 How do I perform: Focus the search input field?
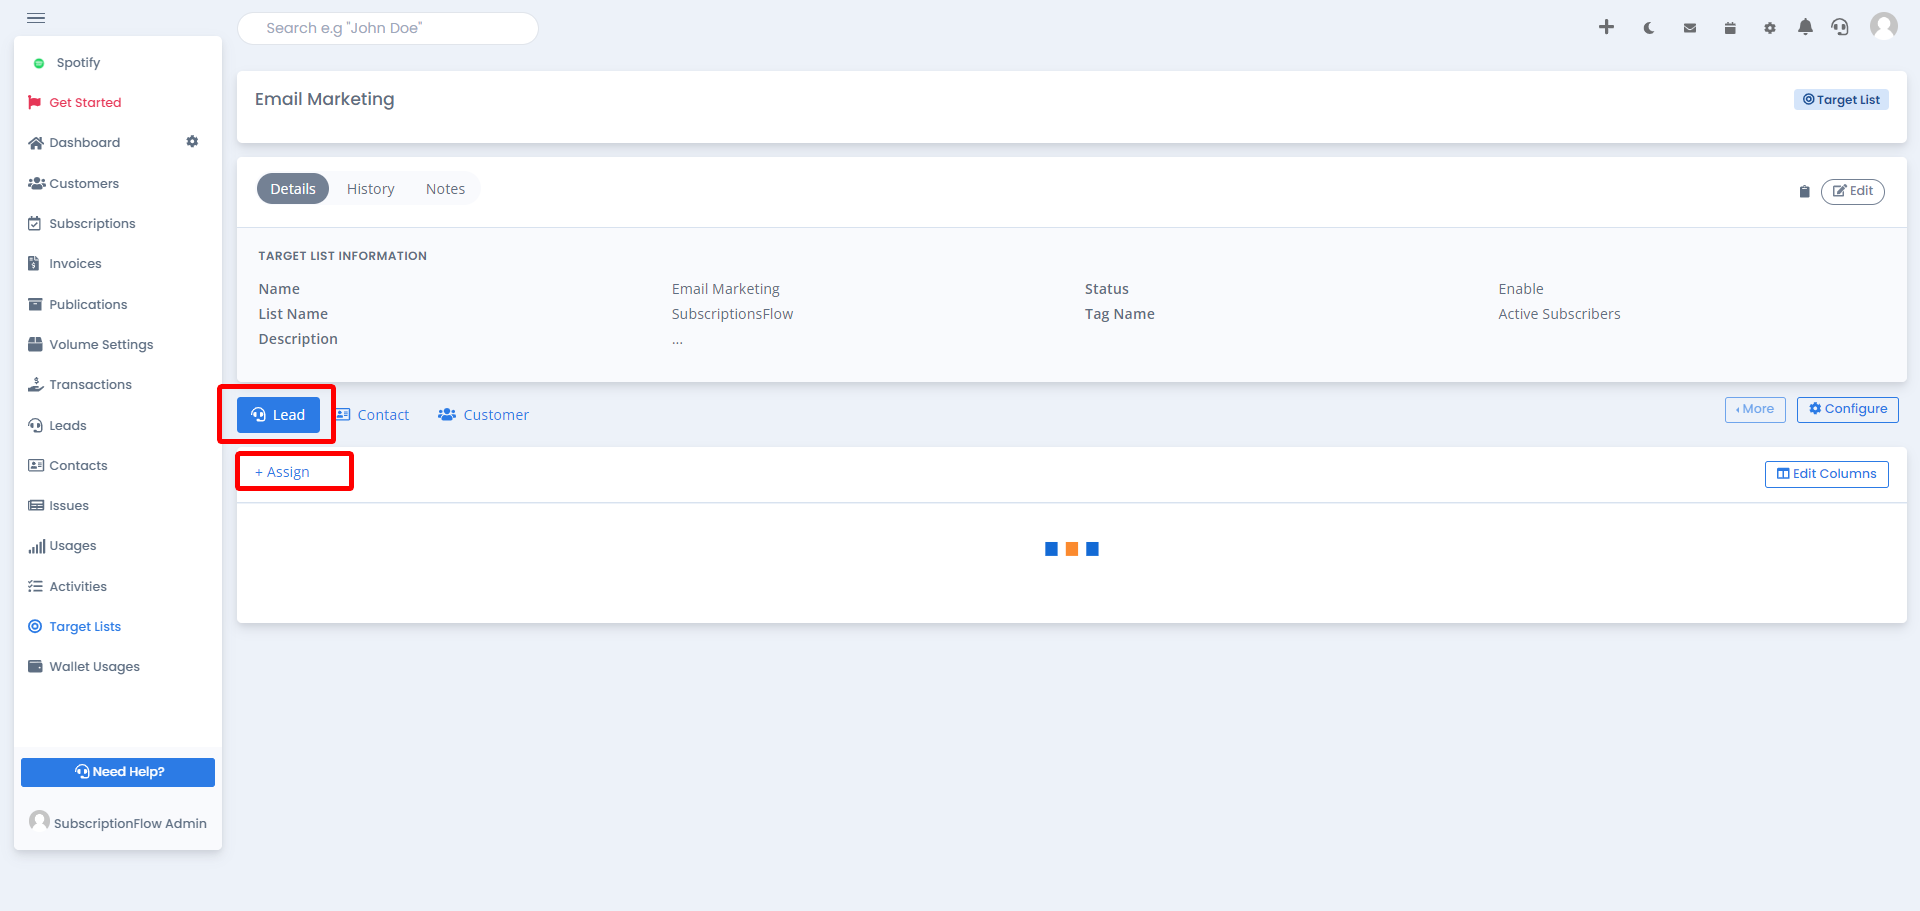388,28
